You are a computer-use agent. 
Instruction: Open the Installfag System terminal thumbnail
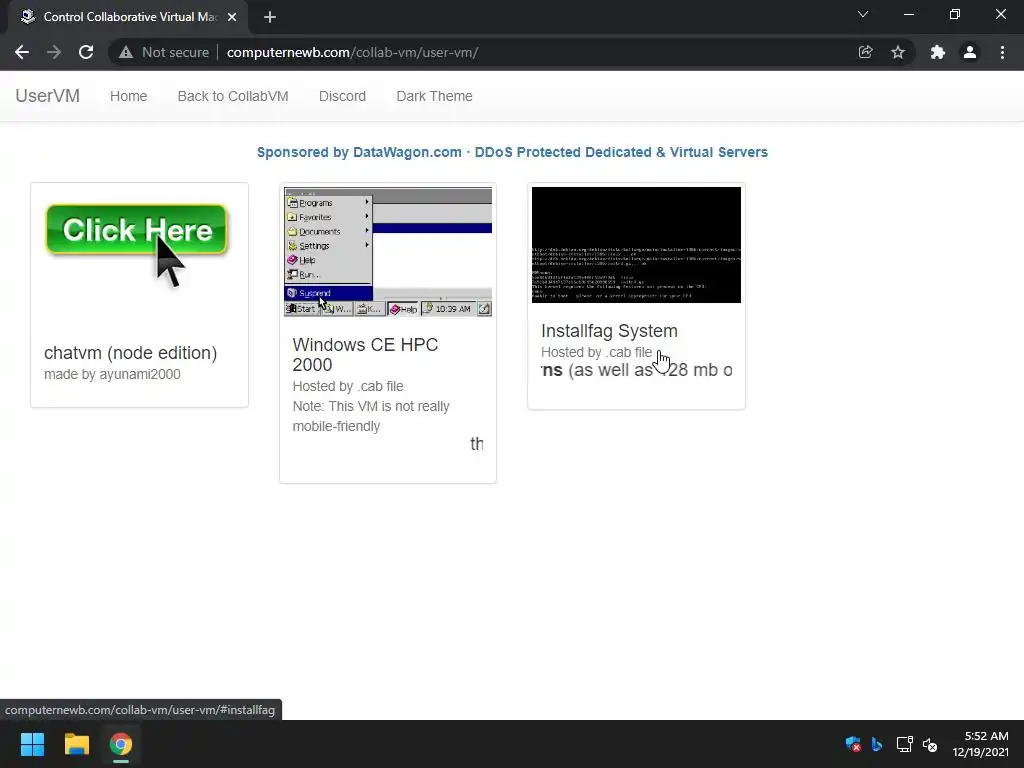pyautogui.click(x=636, y=245)
